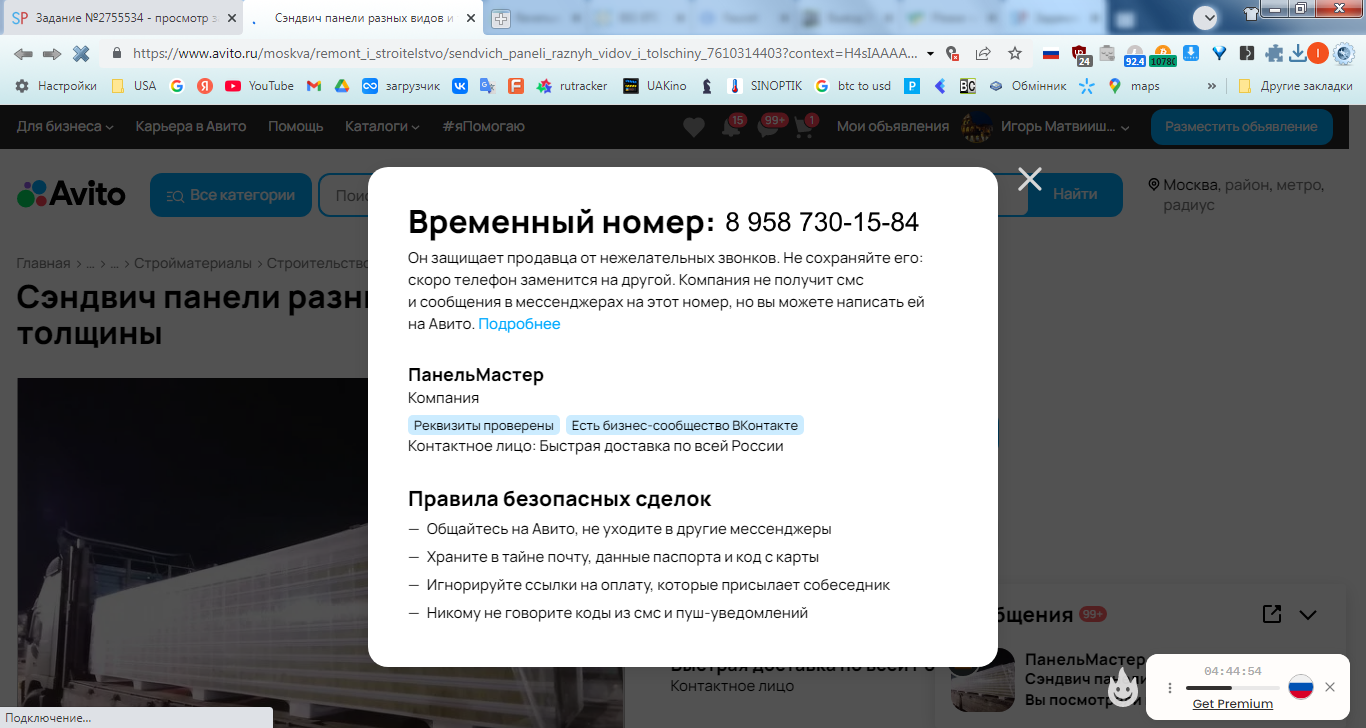Share this page from address bar
This screenshot has height=728, width=1366.
pyautogui.click(x=983, y=53)
